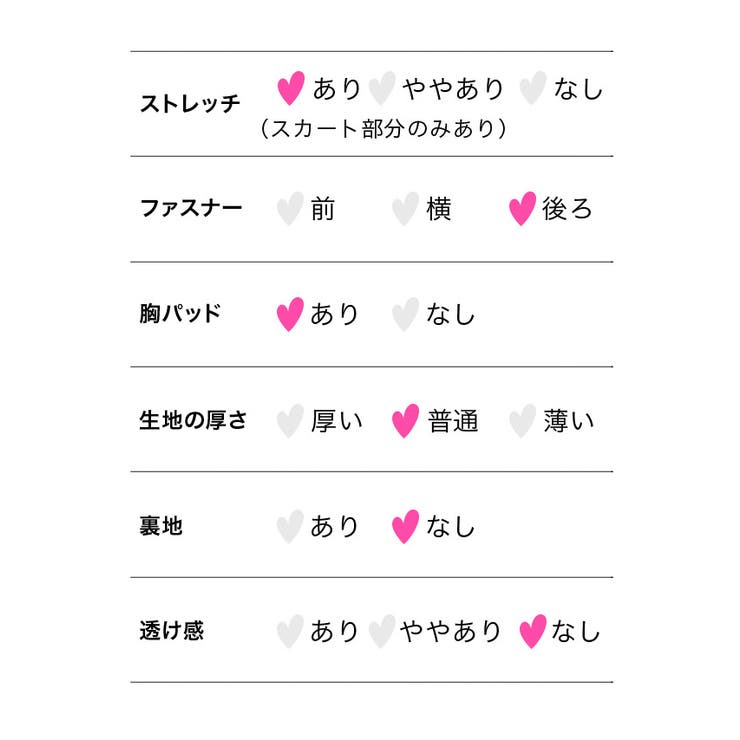
Task: Select the gray heart for ファスナー 横
Action: click(x=405, y=209)
